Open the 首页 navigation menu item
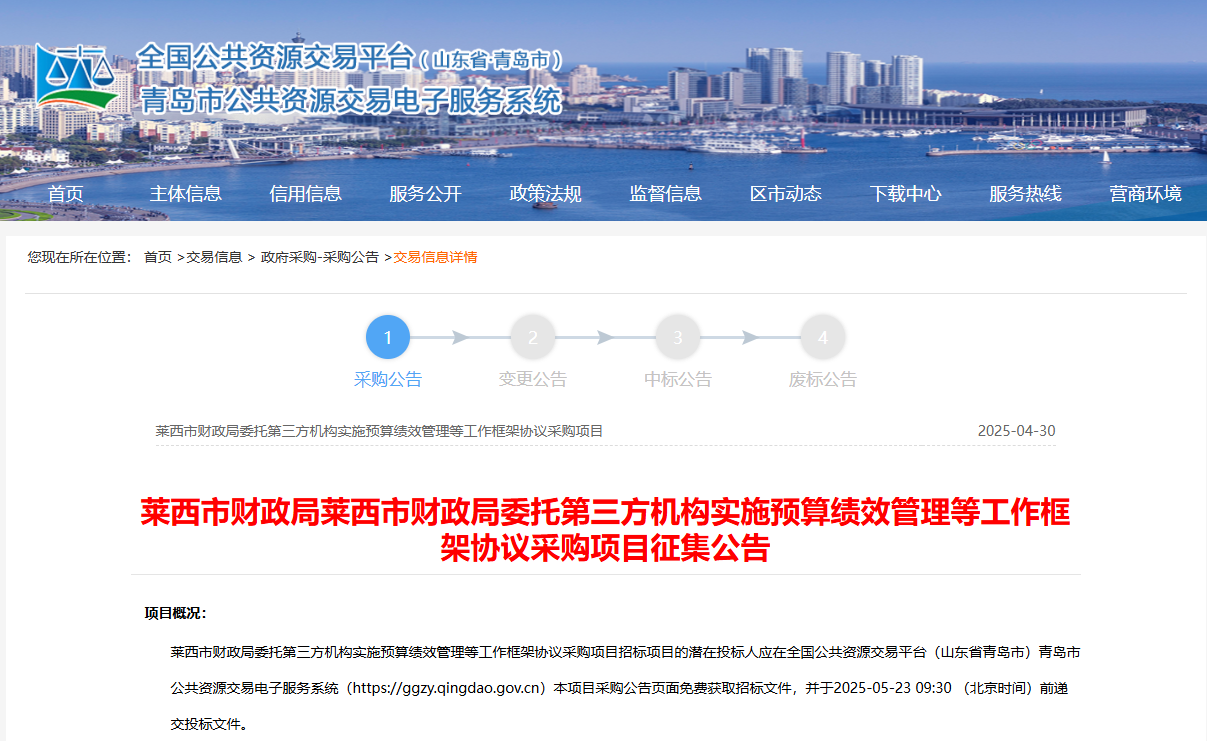Screen dimensions: 1207x741 tap(65, 194)
